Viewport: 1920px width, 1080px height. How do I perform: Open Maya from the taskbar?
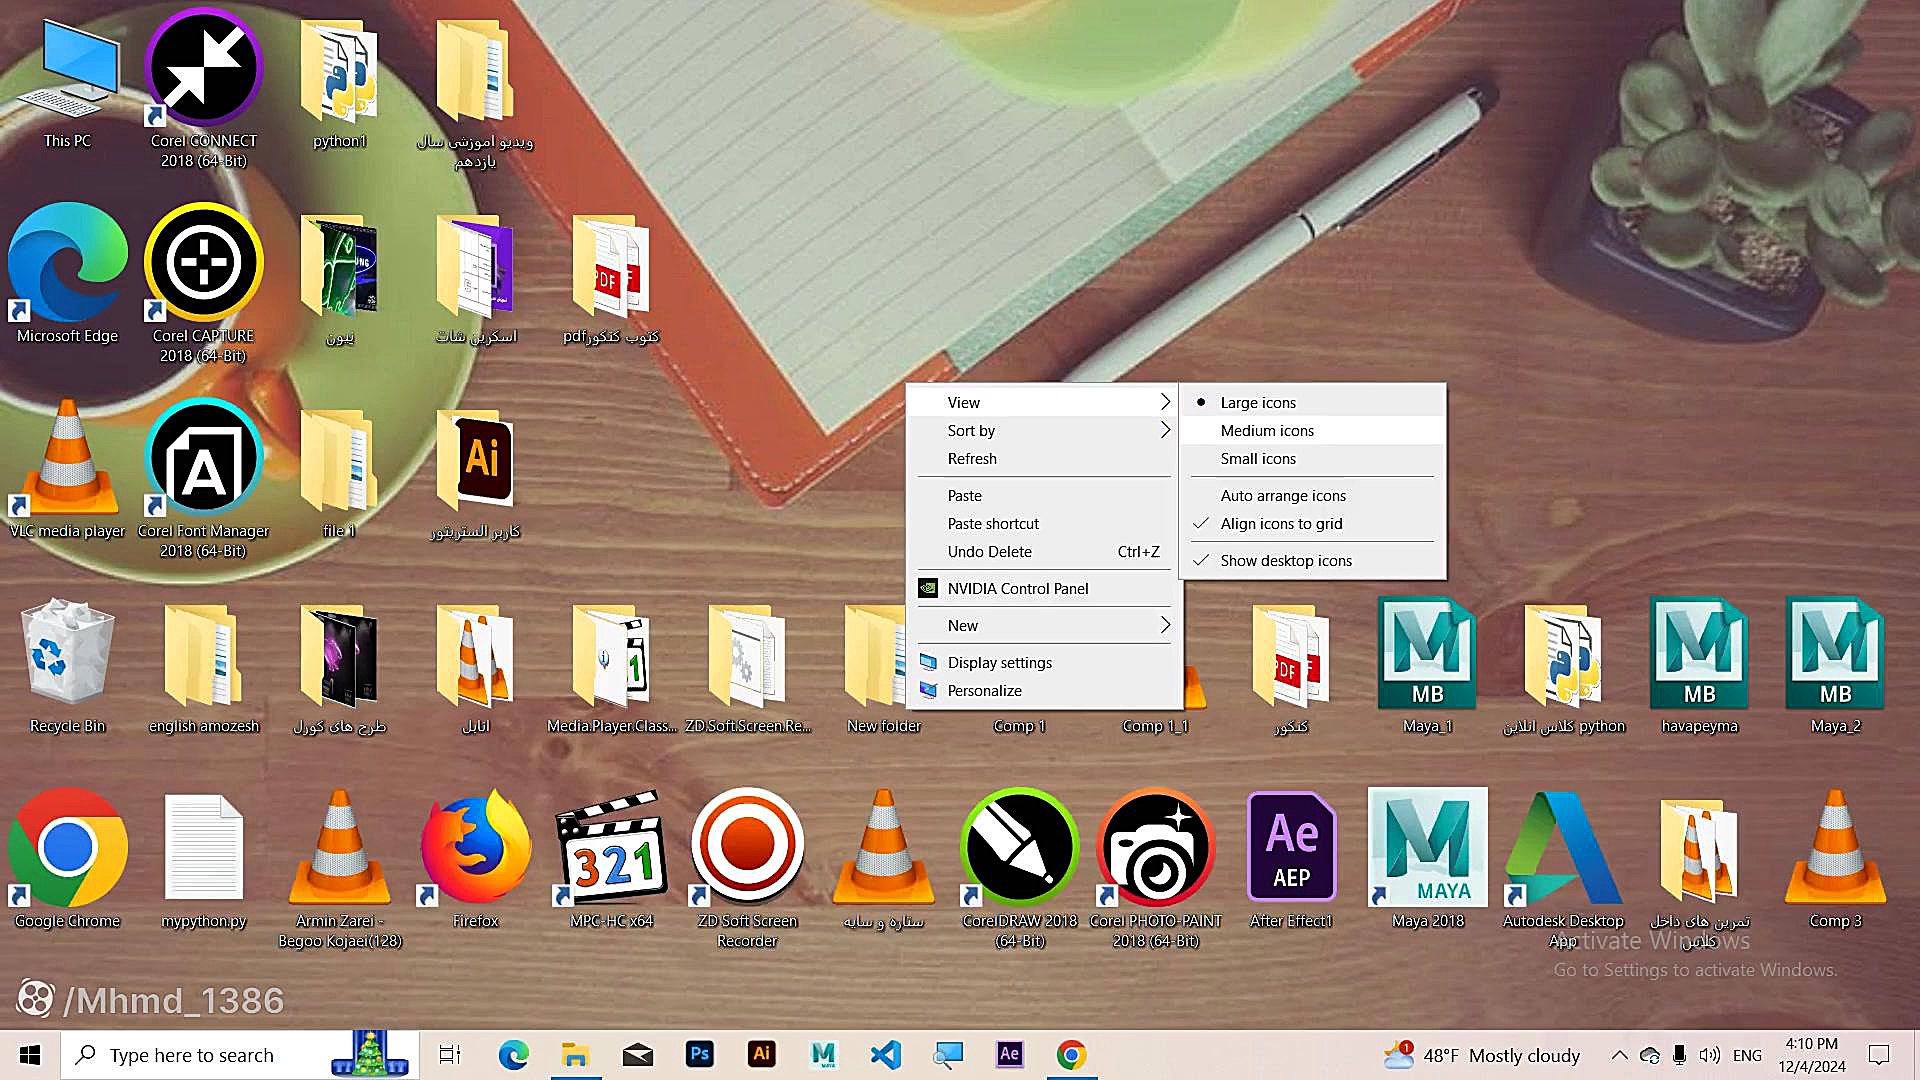pos(824,1054)
